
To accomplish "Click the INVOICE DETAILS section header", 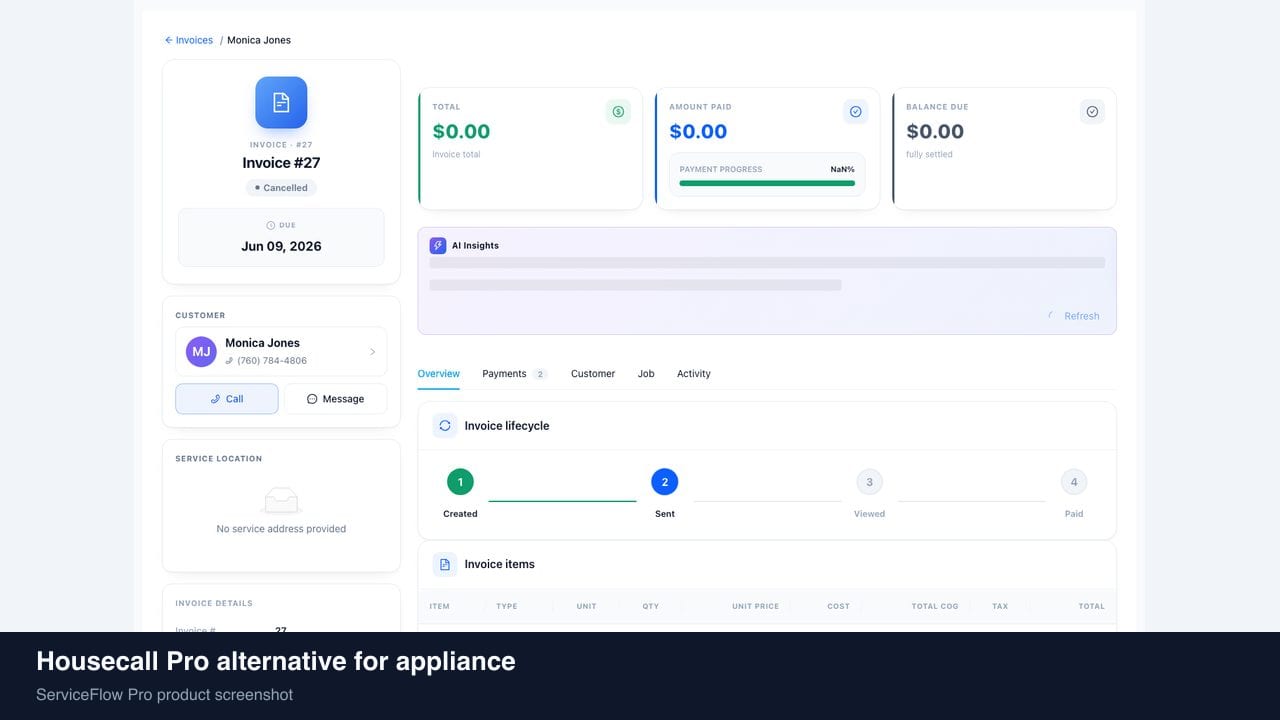I will [x=214, y=603].
